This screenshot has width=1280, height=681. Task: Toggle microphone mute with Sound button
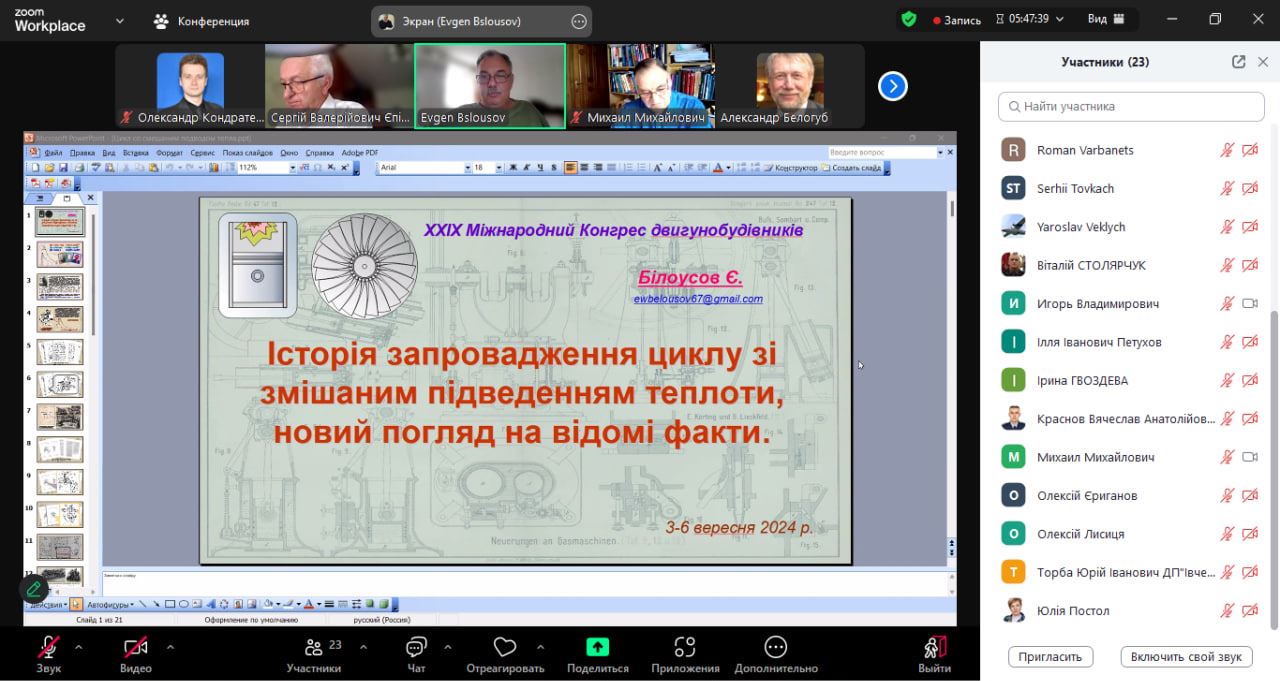48,647
